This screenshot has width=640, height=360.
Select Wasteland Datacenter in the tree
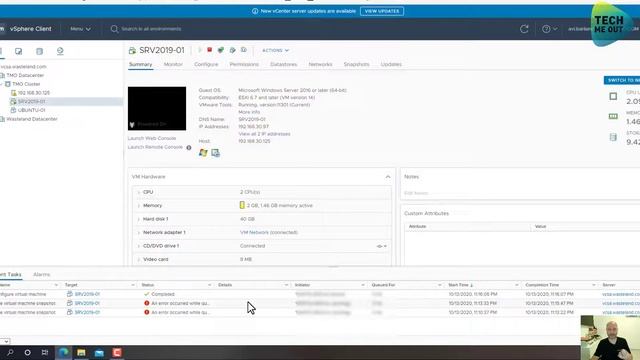tap(32, 119)
